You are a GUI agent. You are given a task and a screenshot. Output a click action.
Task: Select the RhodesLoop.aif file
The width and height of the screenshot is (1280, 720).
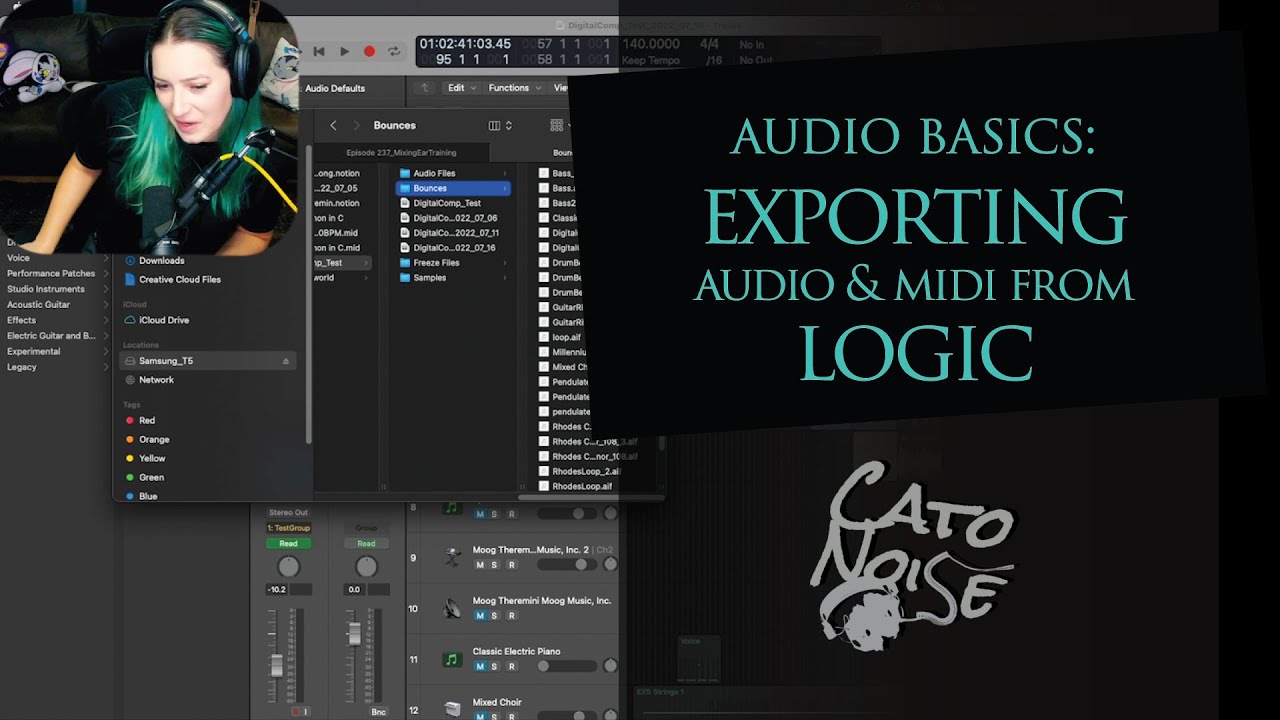(x=576, y=486)
